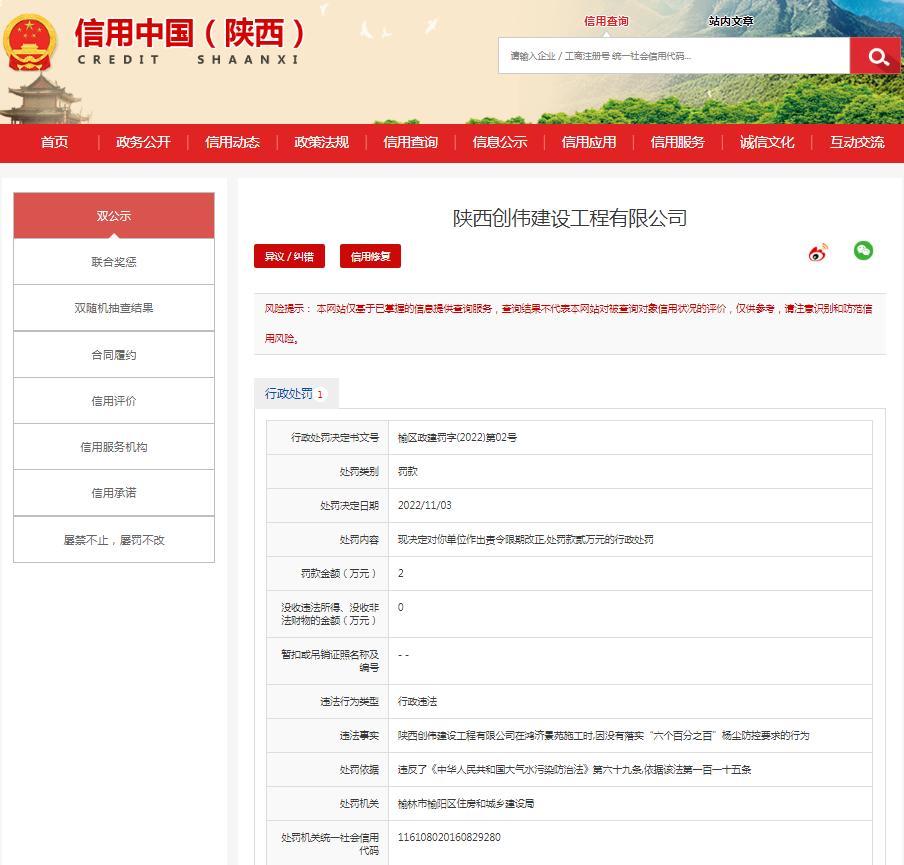Click violation type value 行政违法
The height and width of the screenshot is (865, 904).
click(417, 702)
